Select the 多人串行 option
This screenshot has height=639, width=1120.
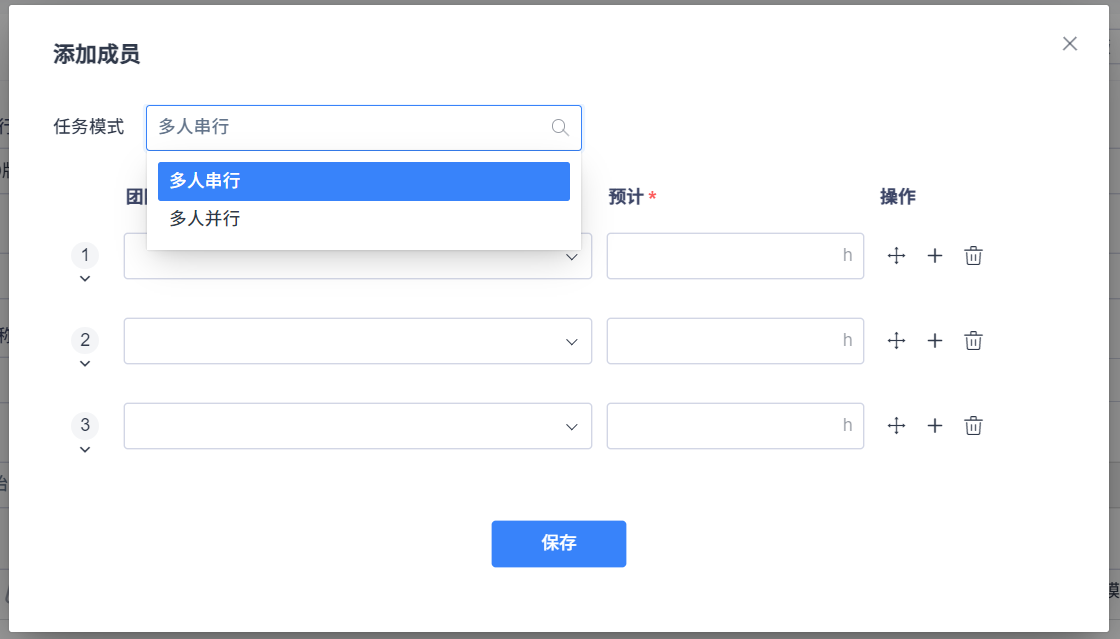coord(364,181)
